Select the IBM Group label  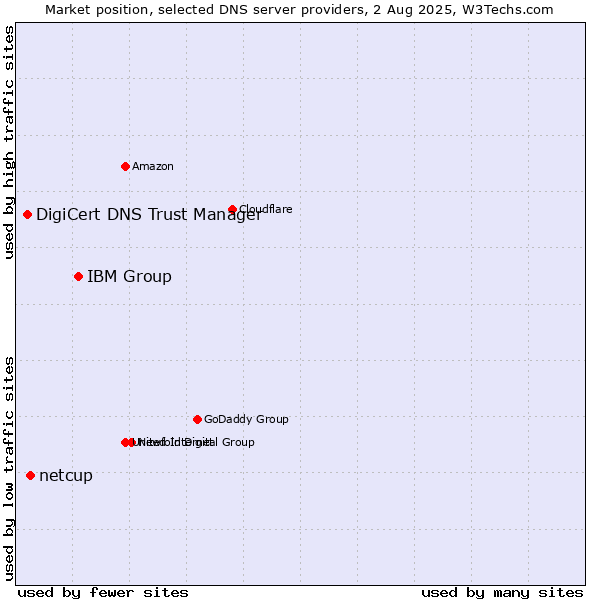pyautogui.click(x=129, y=277)
